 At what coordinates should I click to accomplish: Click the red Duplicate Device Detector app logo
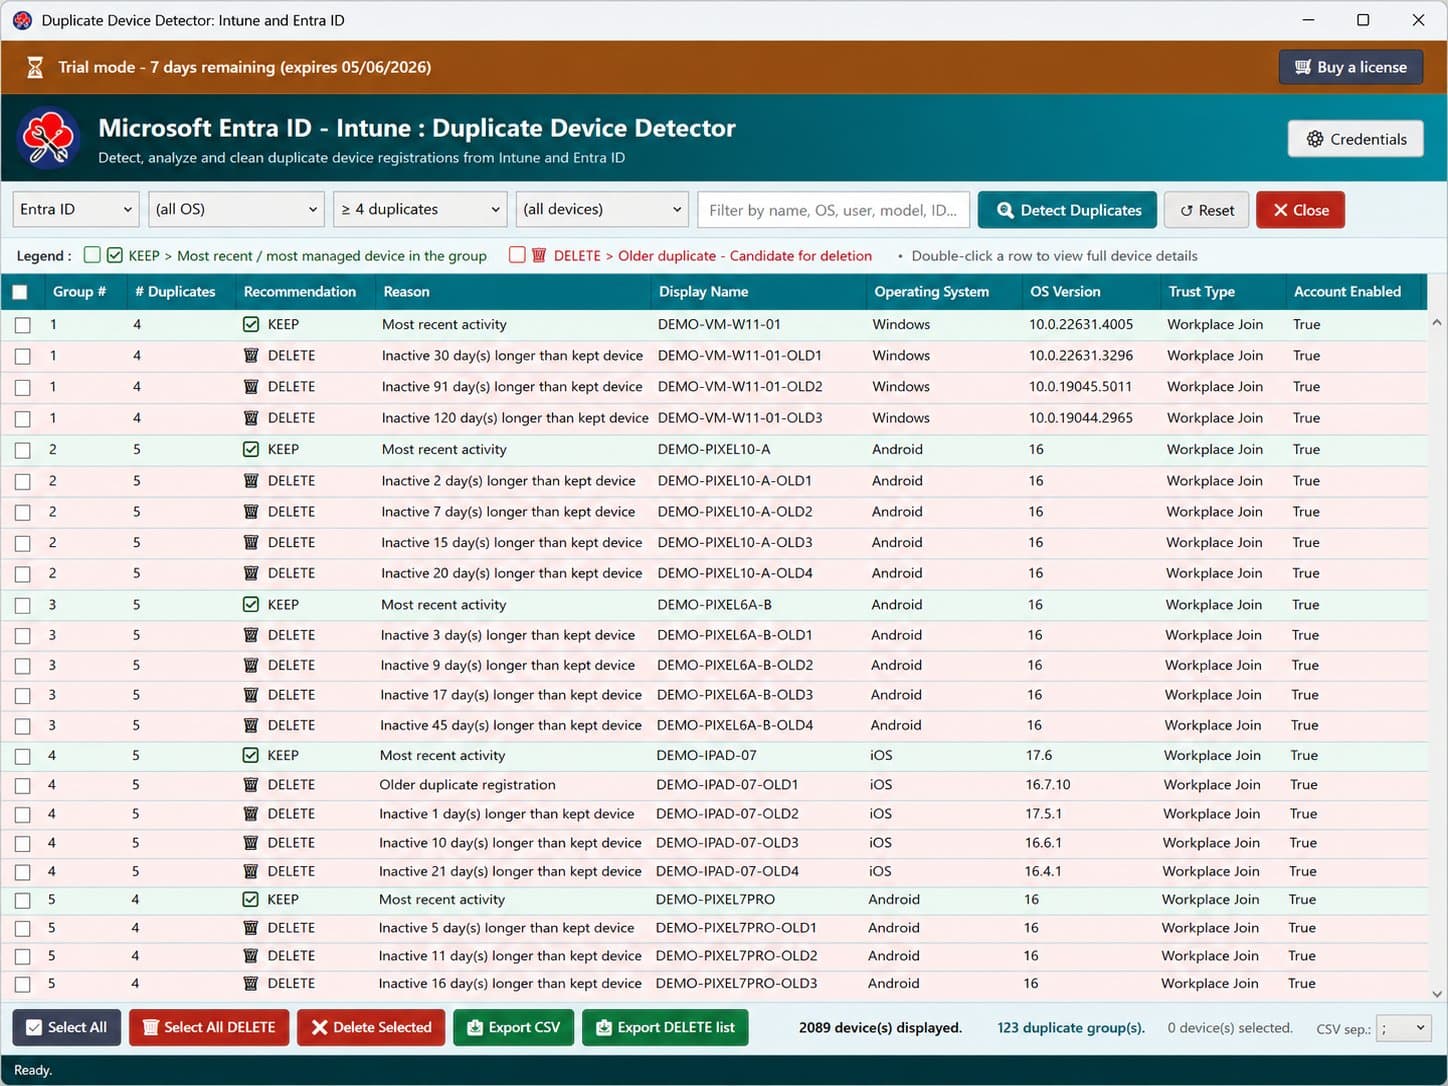48,138
